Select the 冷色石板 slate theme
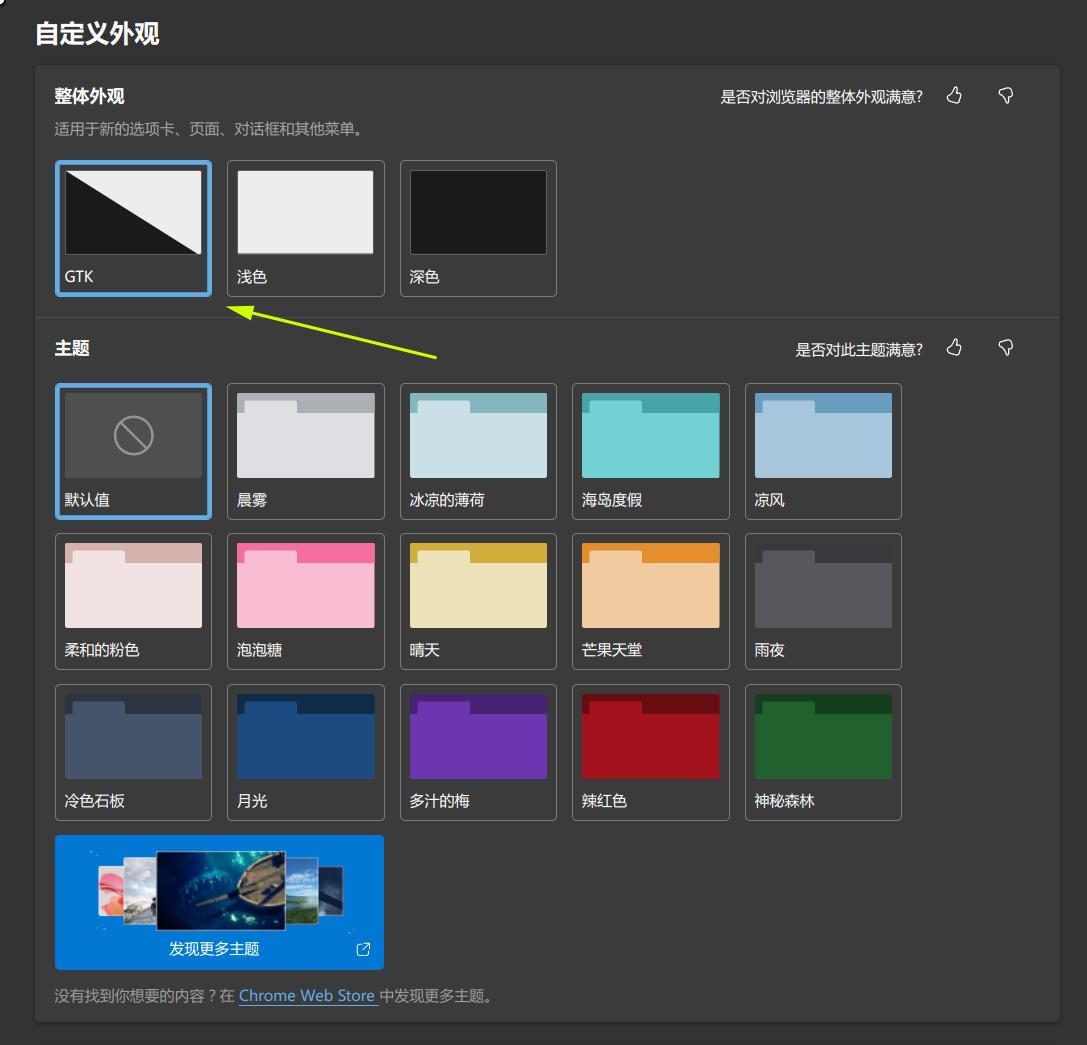 point(133,752)
